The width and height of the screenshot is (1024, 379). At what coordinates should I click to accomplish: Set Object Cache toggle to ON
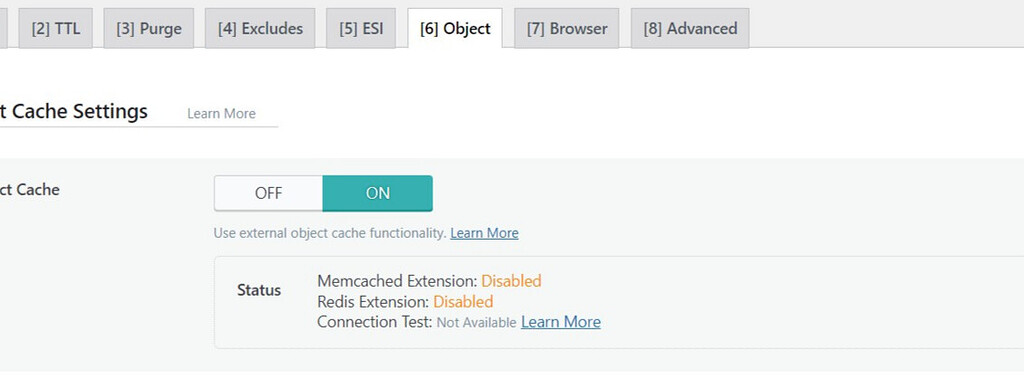(377, 193)
